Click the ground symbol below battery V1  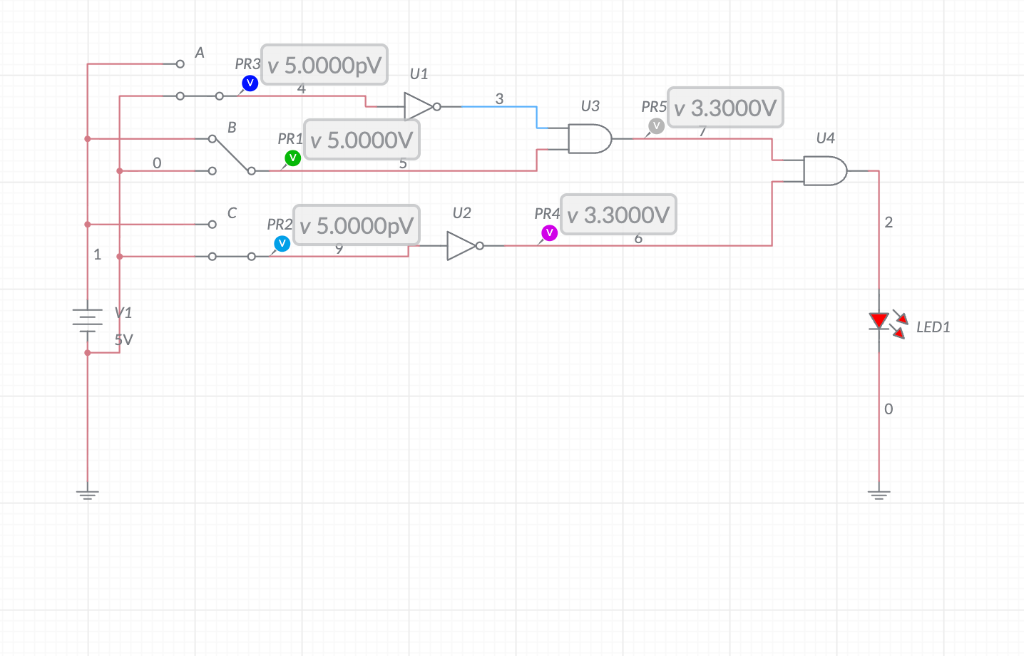[x=88, y=494]
